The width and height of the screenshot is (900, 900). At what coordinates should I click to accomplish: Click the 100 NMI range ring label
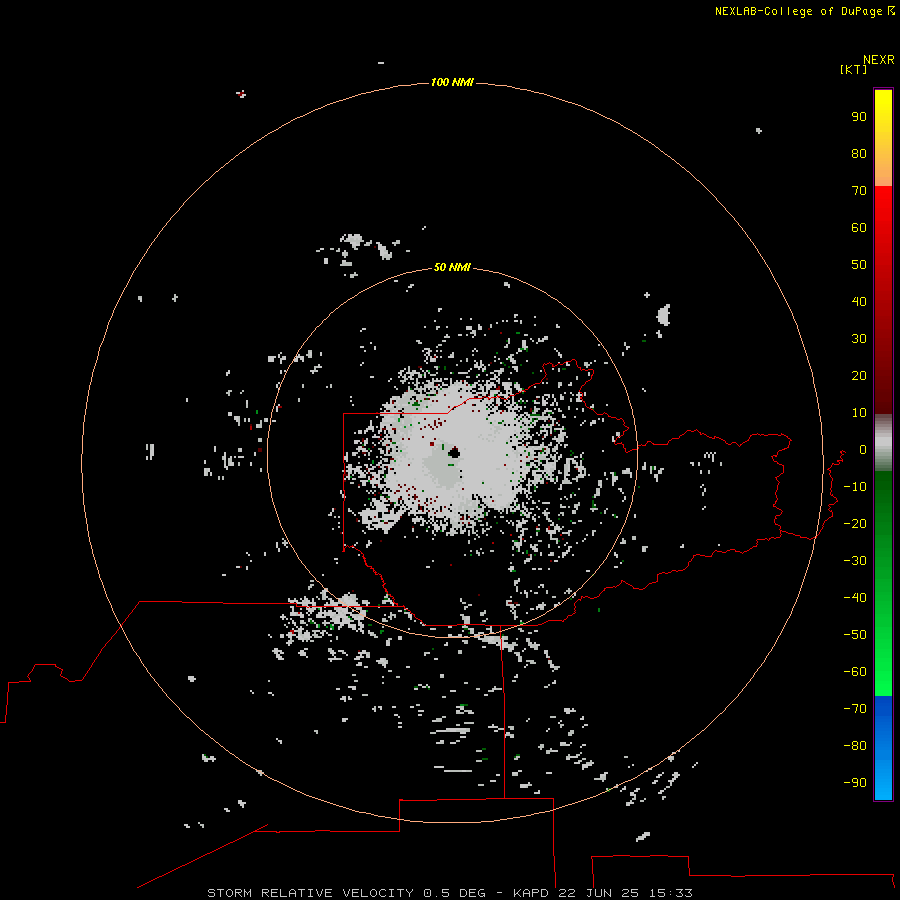pos(452,82)
